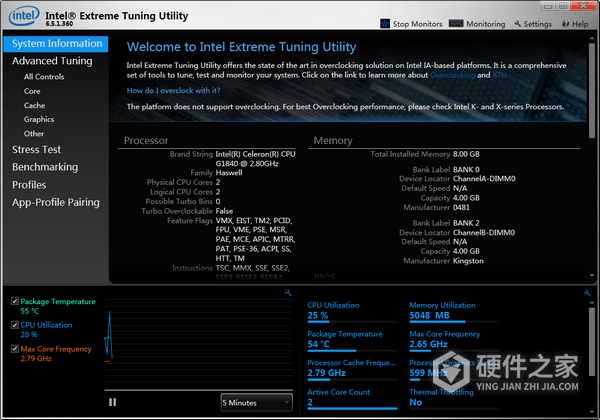Click the Stop Monitors waveform icon
Viewport: 600px width, 420px height.
[385, 24]
